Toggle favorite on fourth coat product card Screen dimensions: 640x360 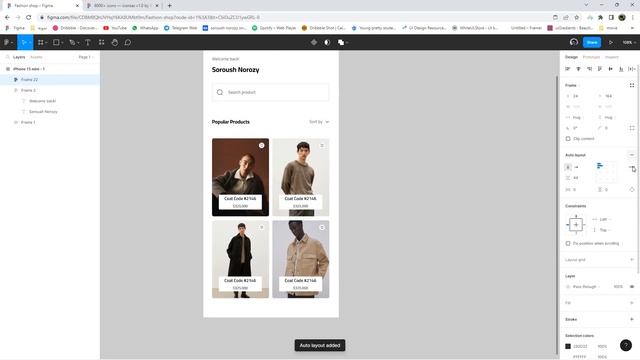(322, 227)
